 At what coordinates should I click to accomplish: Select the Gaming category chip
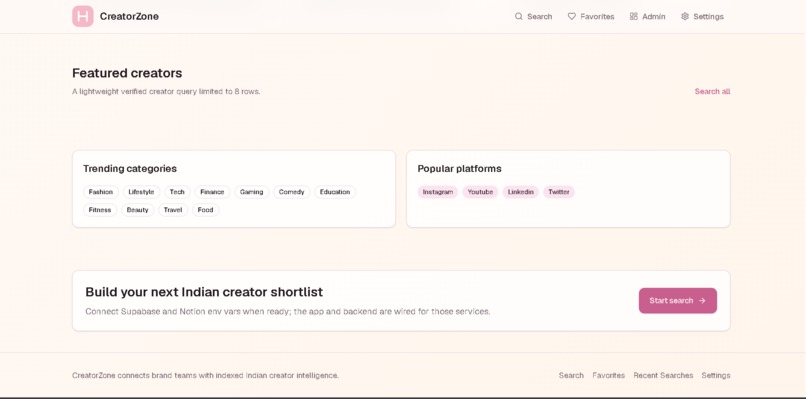251,192
